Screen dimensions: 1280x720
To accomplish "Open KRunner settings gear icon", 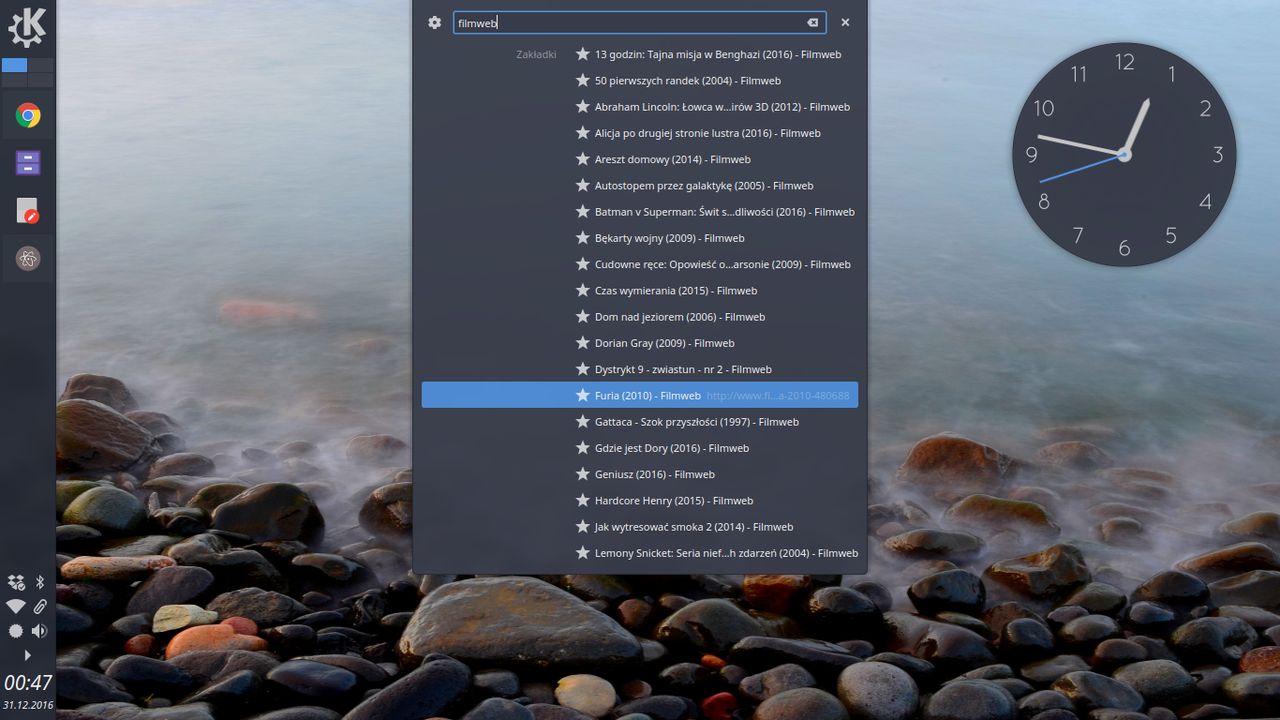I will click(x=434, y=22).
